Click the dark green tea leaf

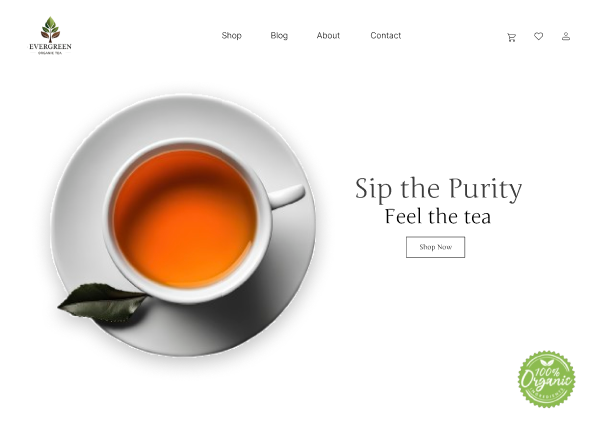point(102,303)
